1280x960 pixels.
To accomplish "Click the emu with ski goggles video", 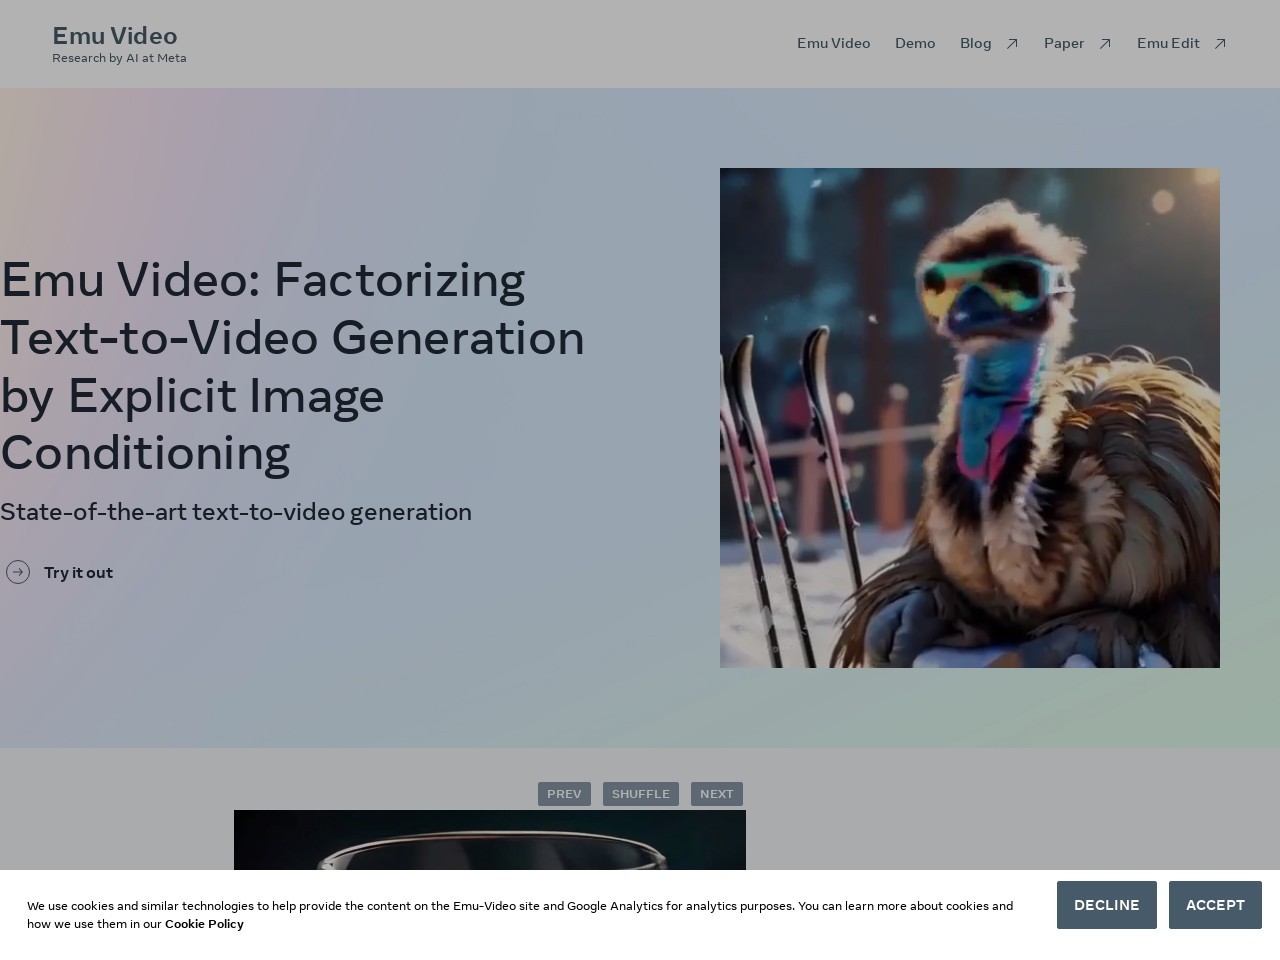I will [x=969, y=417].
